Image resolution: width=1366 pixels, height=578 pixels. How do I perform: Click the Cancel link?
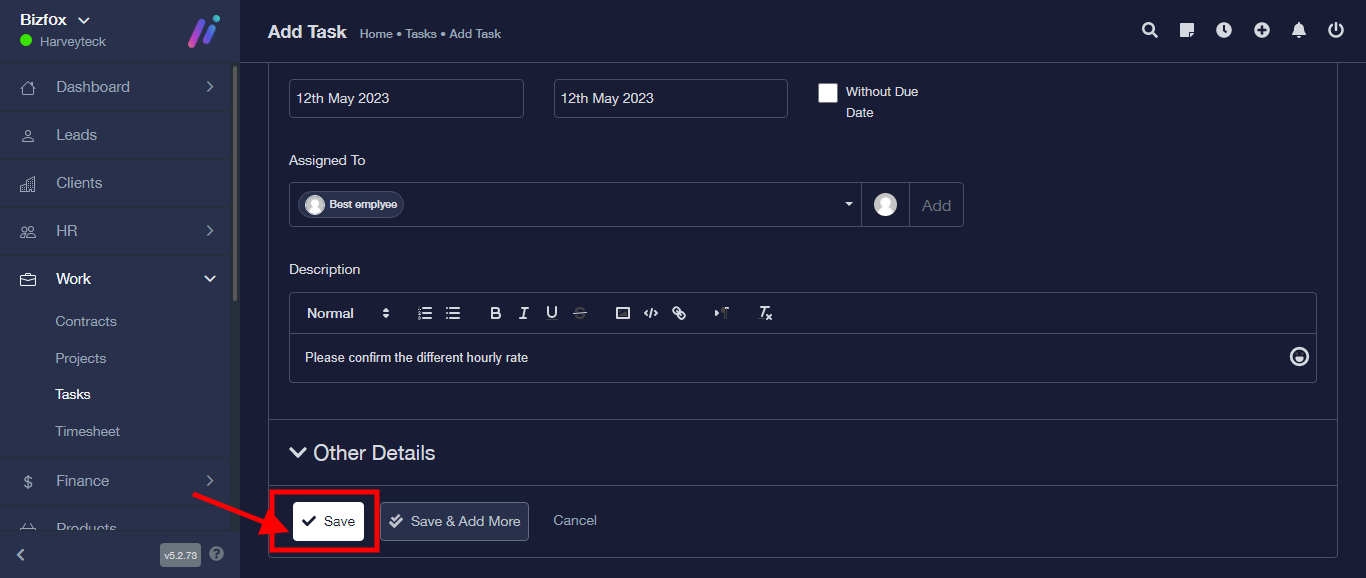pyautogui.click(x=575, y=520)
